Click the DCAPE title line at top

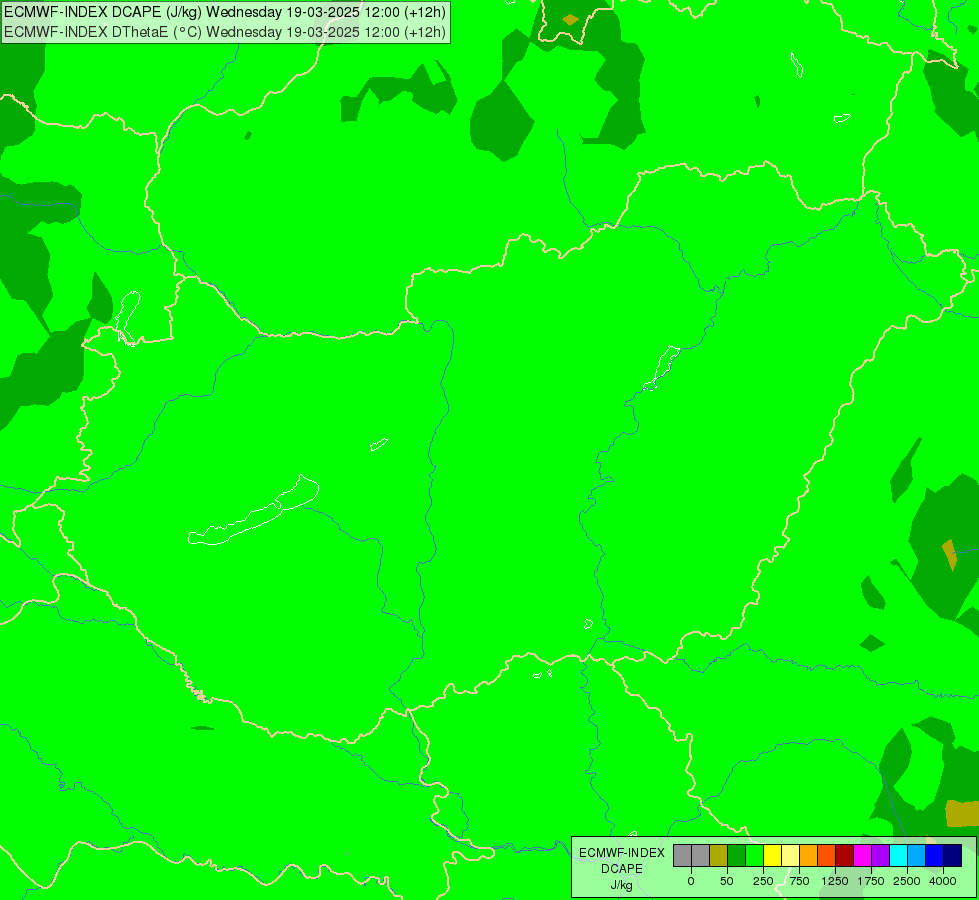(x=225, y=12)
